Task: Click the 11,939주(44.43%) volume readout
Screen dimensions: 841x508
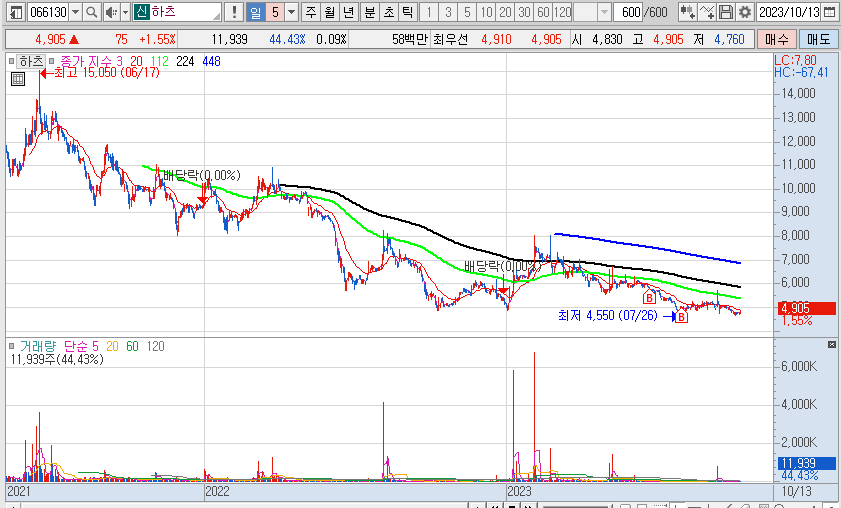Action: (56, 359)
